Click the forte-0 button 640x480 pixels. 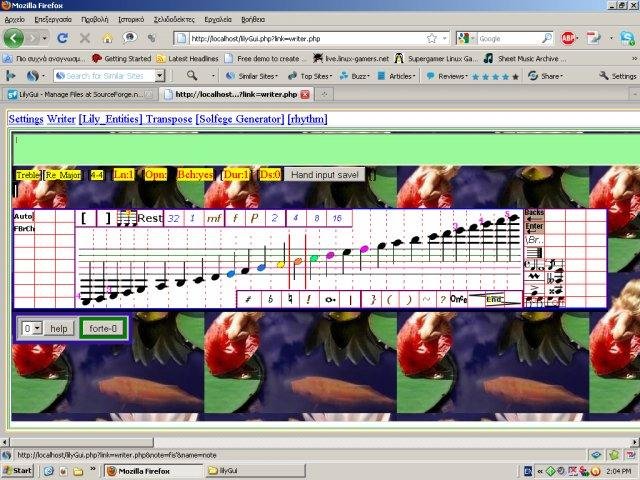coord(103,328)
